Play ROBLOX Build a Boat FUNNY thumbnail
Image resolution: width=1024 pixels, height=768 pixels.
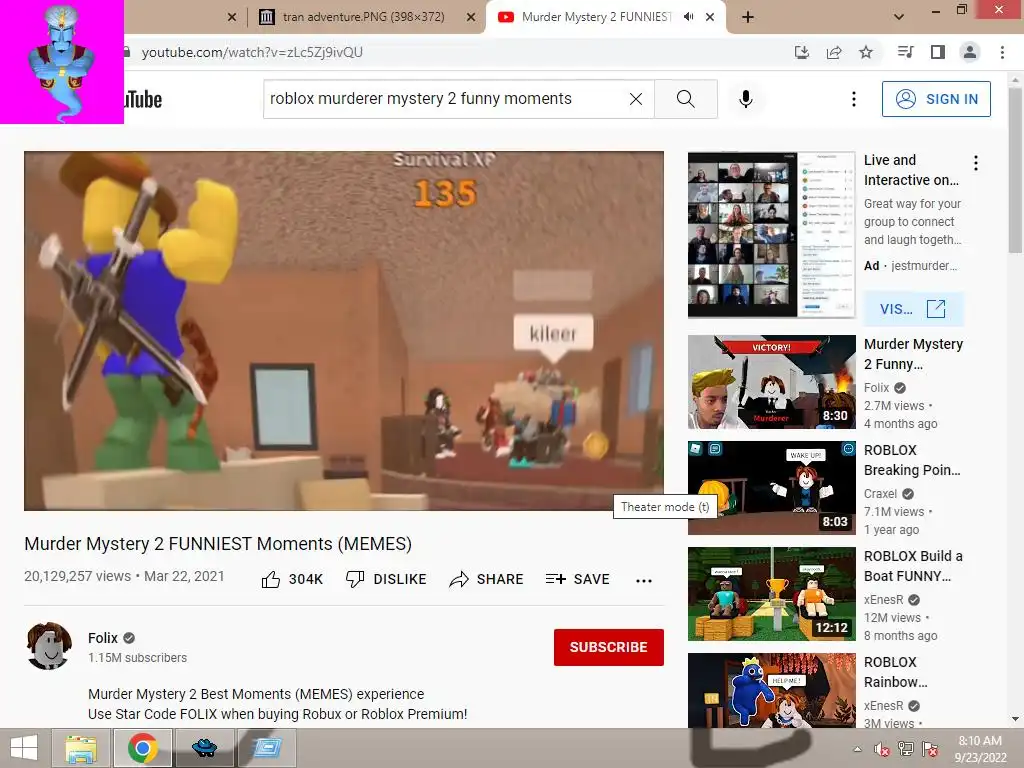(771, 594)
